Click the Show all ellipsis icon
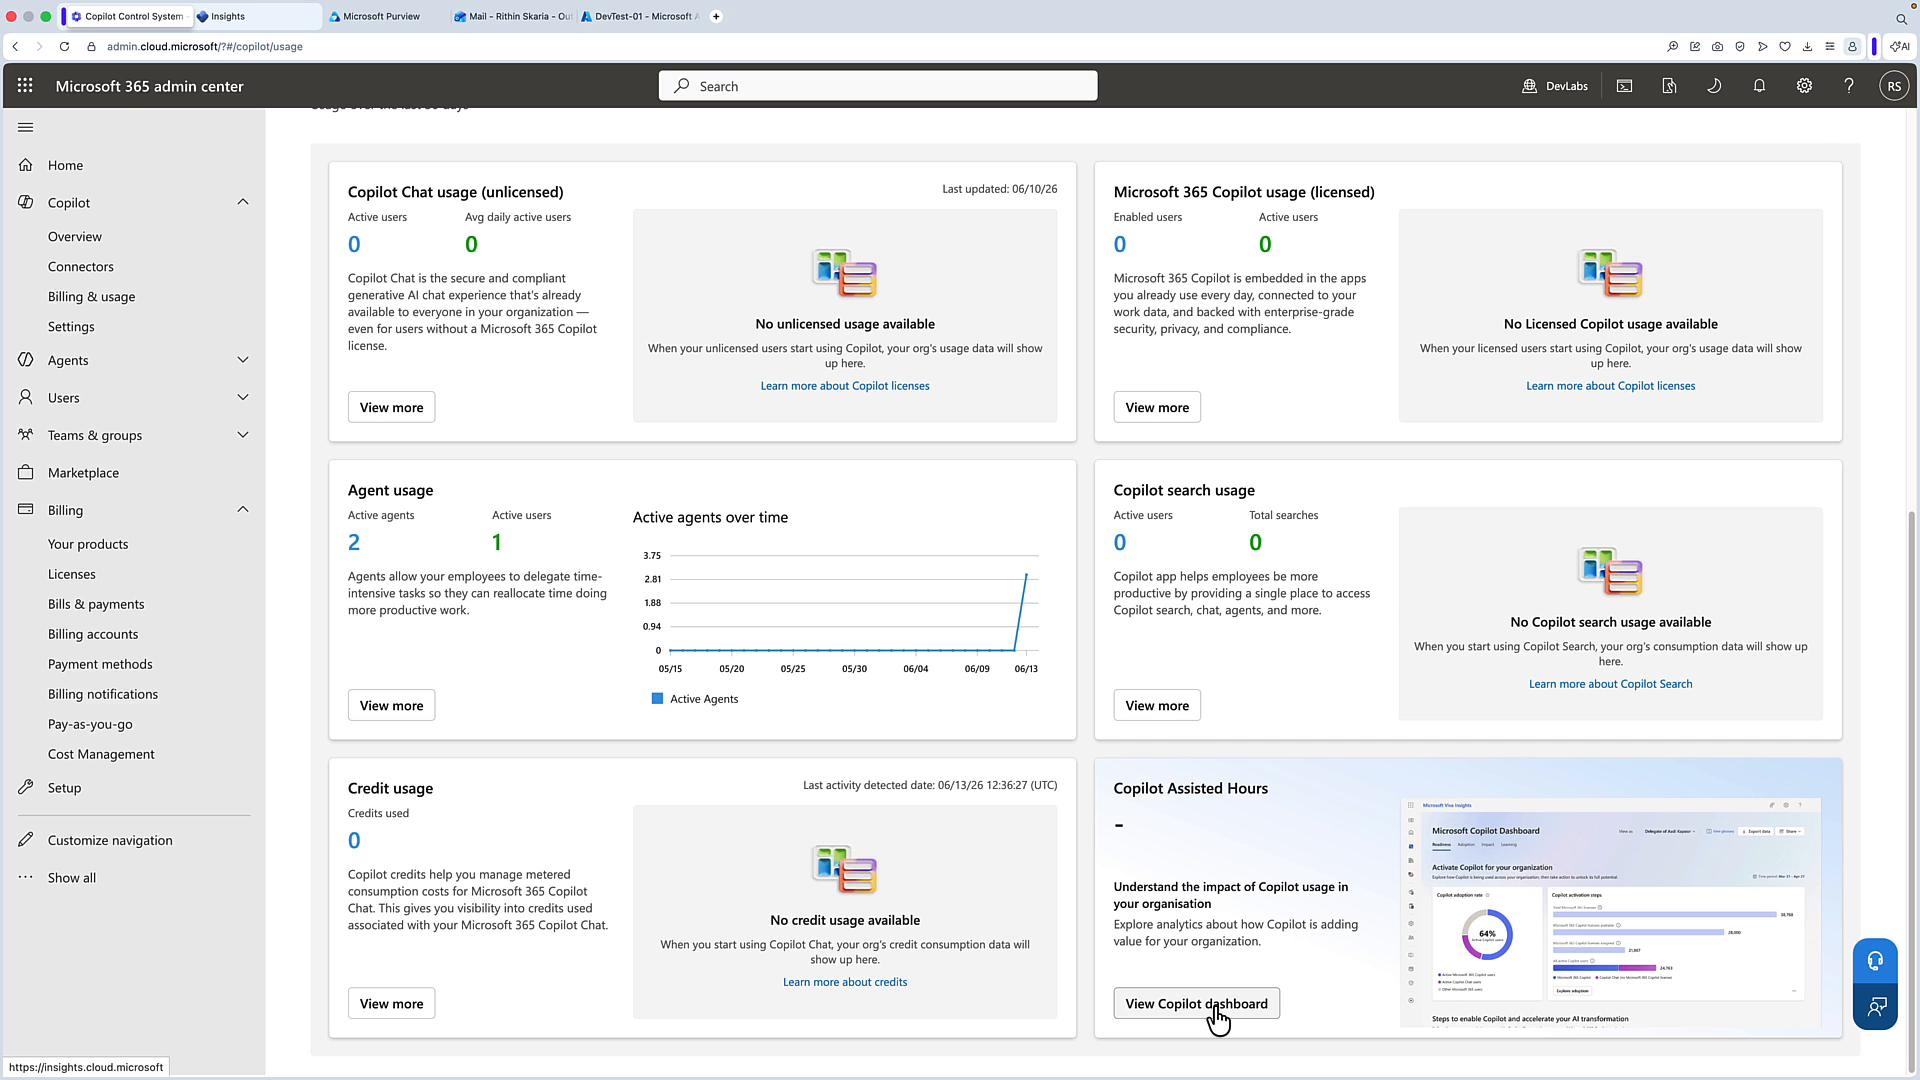1920x1080 pixels. (x=26, y=877)
